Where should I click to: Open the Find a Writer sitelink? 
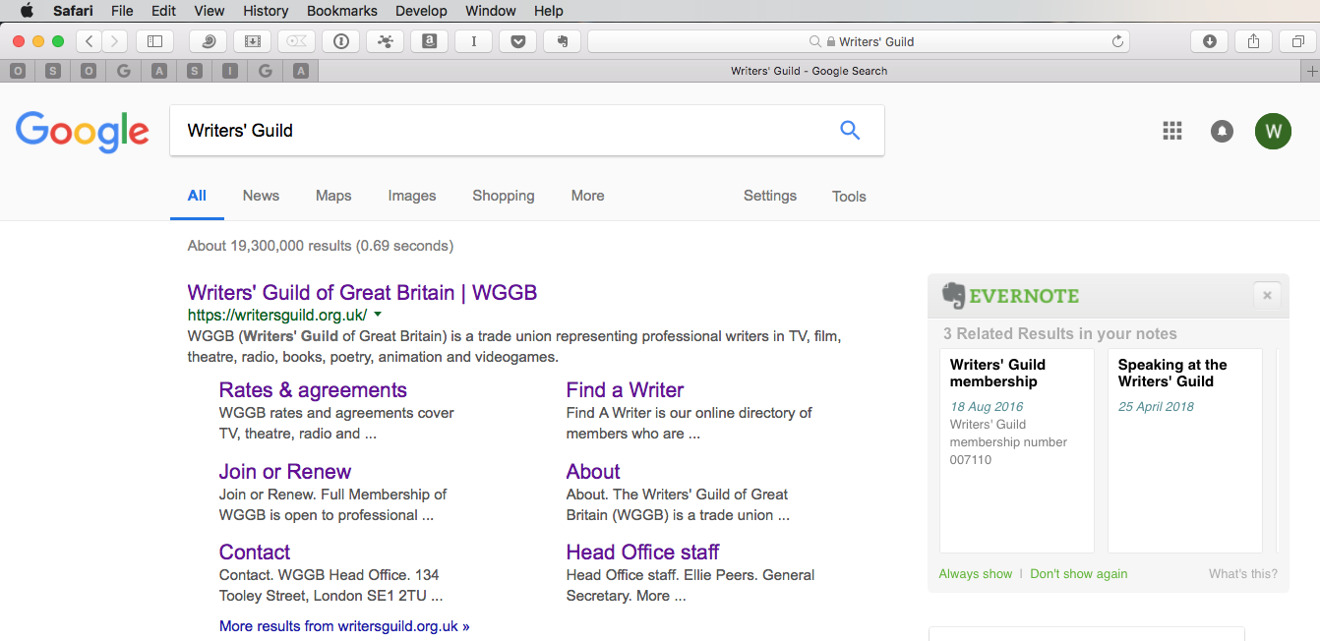pyautogui.click(x=625, y=390)
